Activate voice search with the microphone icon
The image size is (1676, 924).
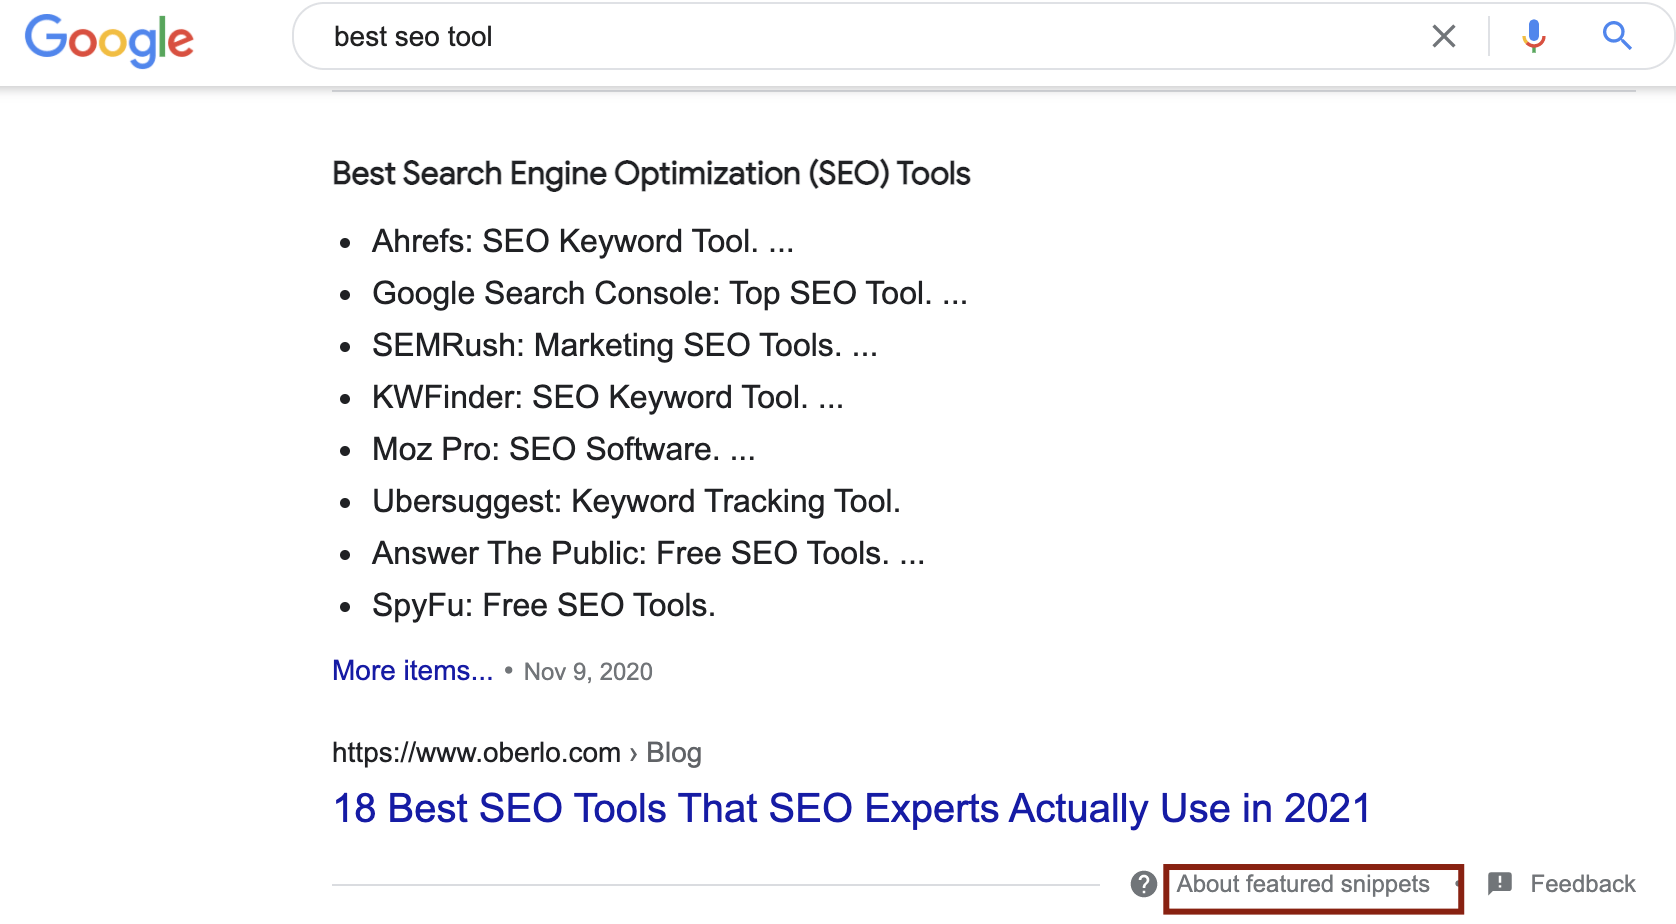(x=1533, y=36)
